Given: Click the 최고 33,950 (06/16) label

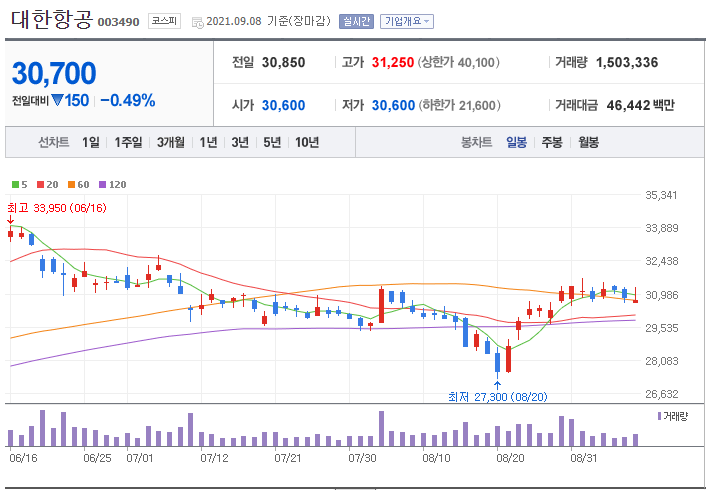Looking at the screenshot, I should click(57, 208).
